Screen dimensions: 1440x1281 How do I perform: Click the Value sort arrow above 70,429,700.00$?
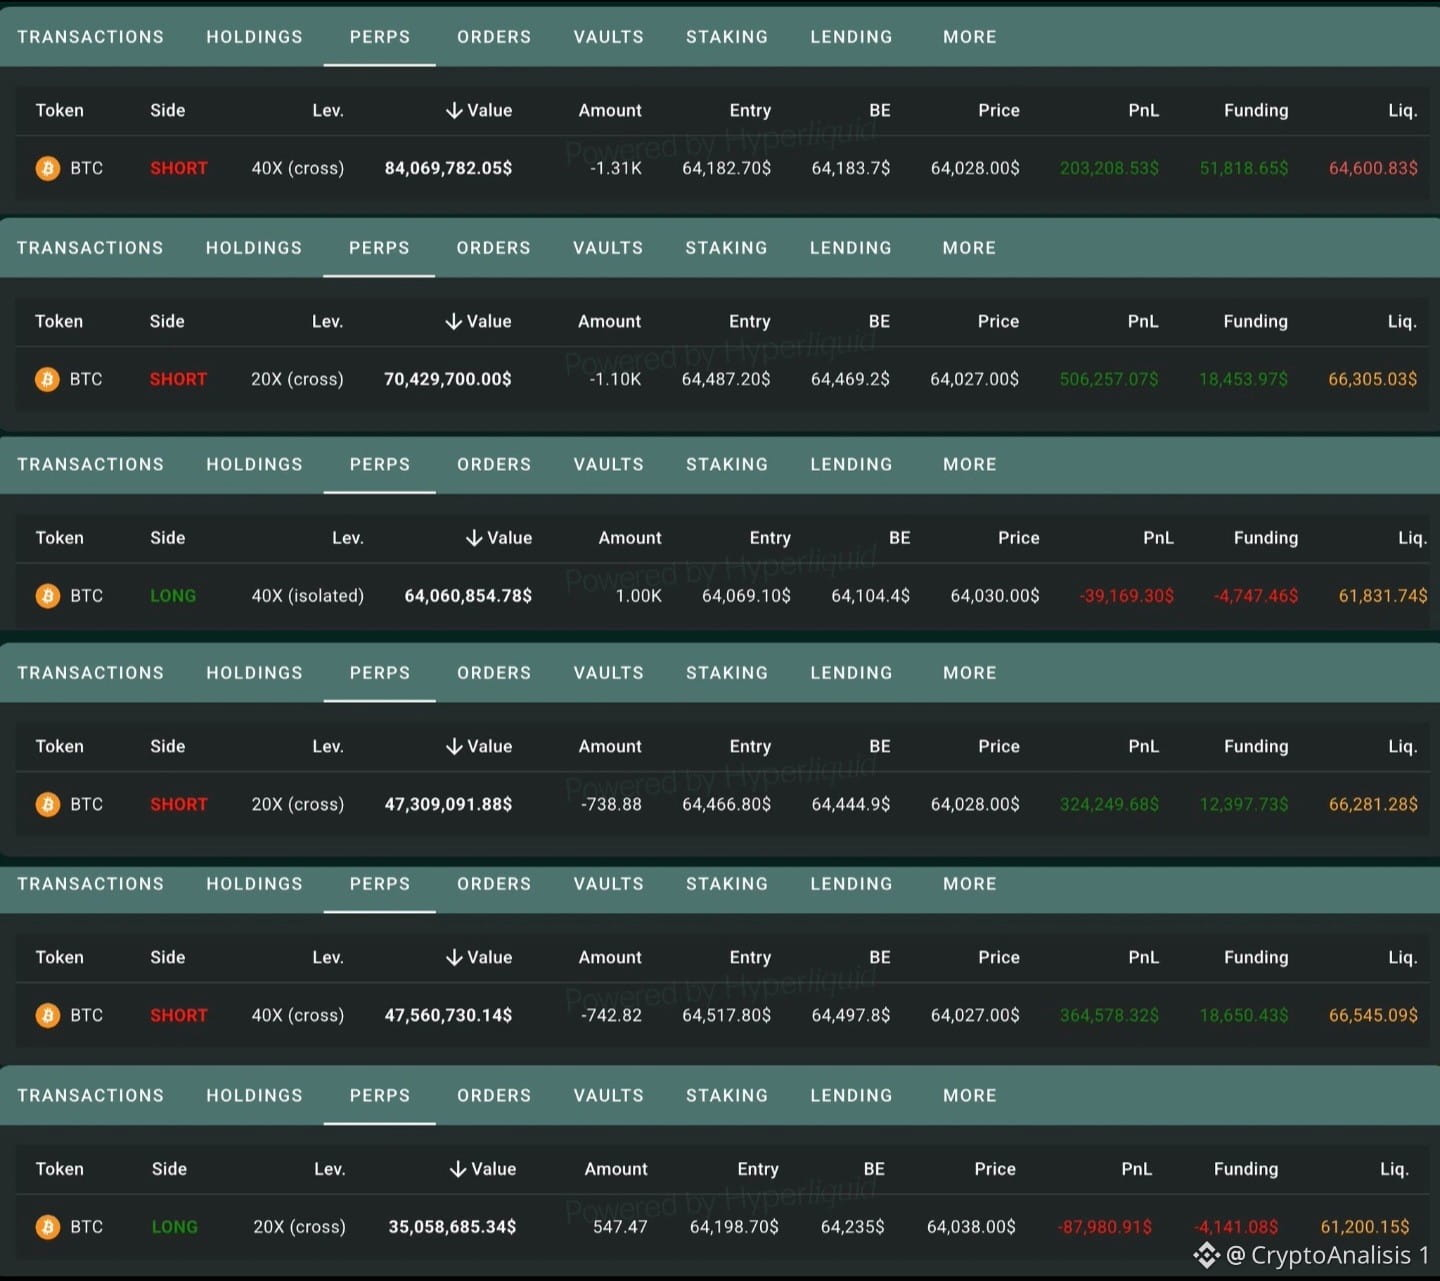click(453, 321)
